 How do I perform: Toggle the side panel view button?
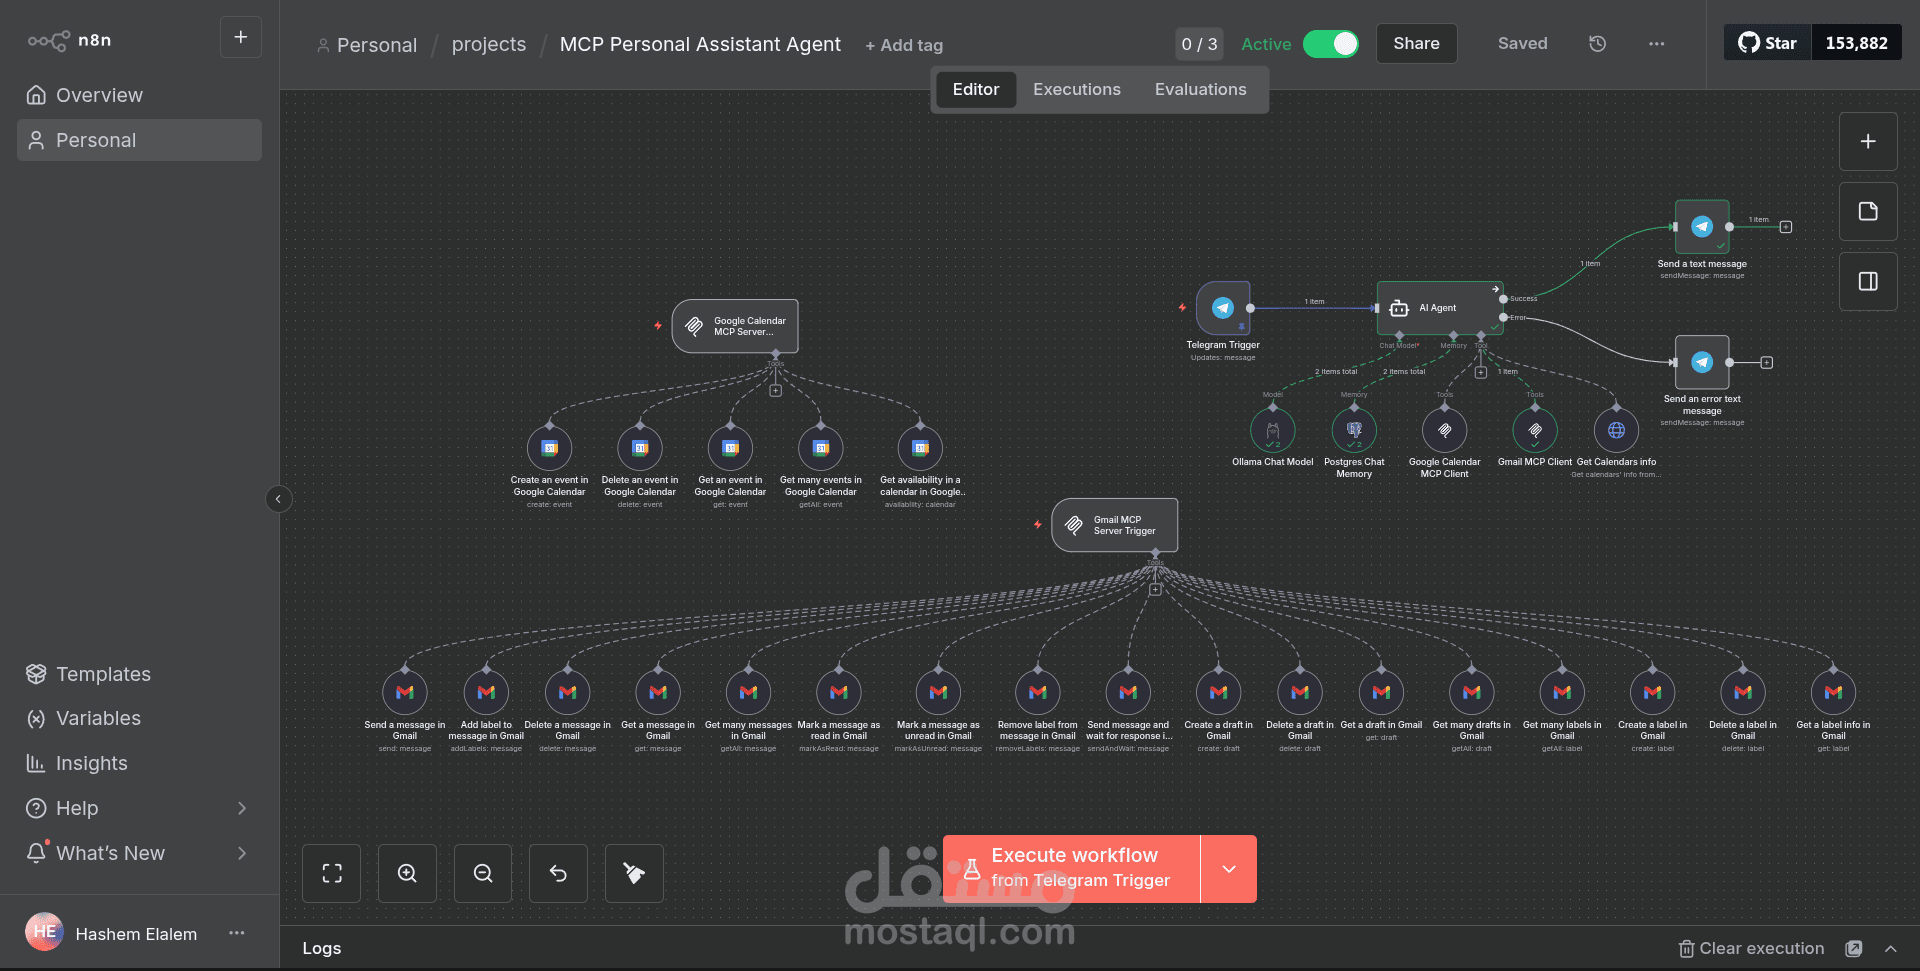coord(1868,281)
